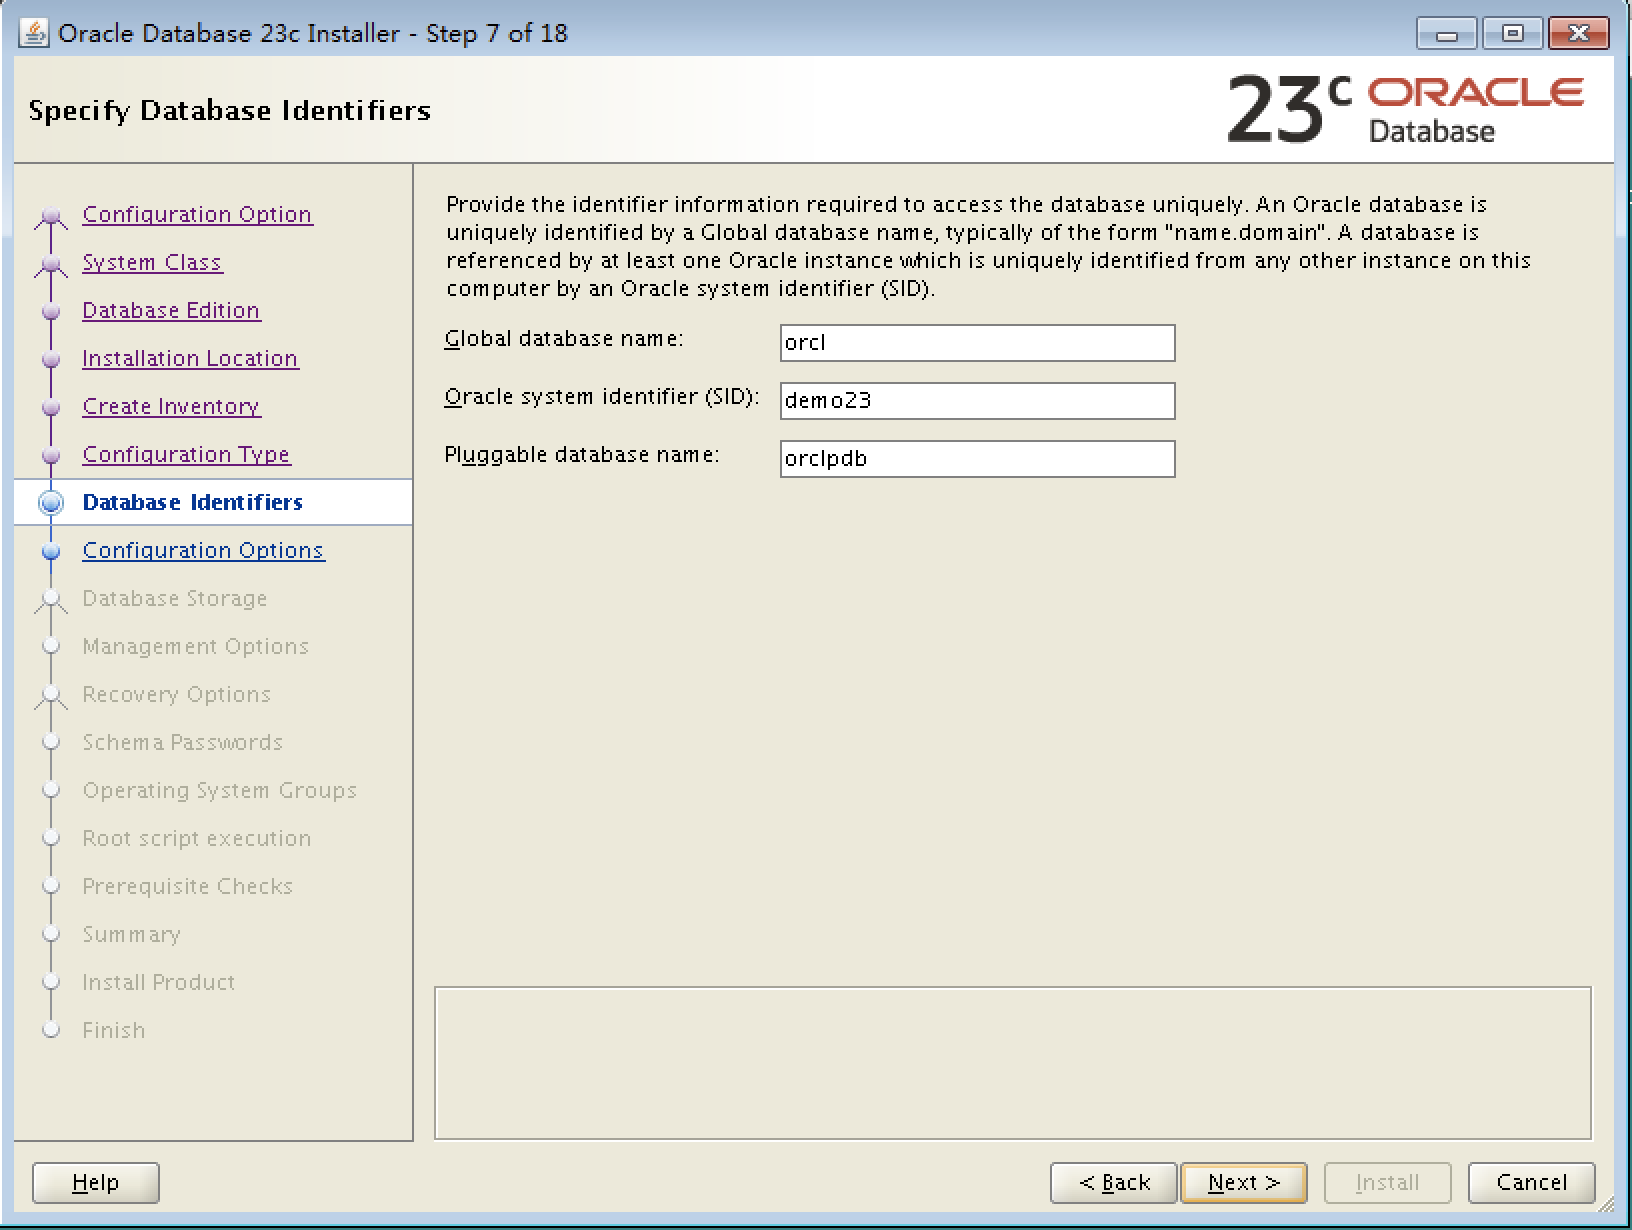Open the Database Edition step link
The width and height of the screenshot is (1632, 1230).
coord(171,310)
